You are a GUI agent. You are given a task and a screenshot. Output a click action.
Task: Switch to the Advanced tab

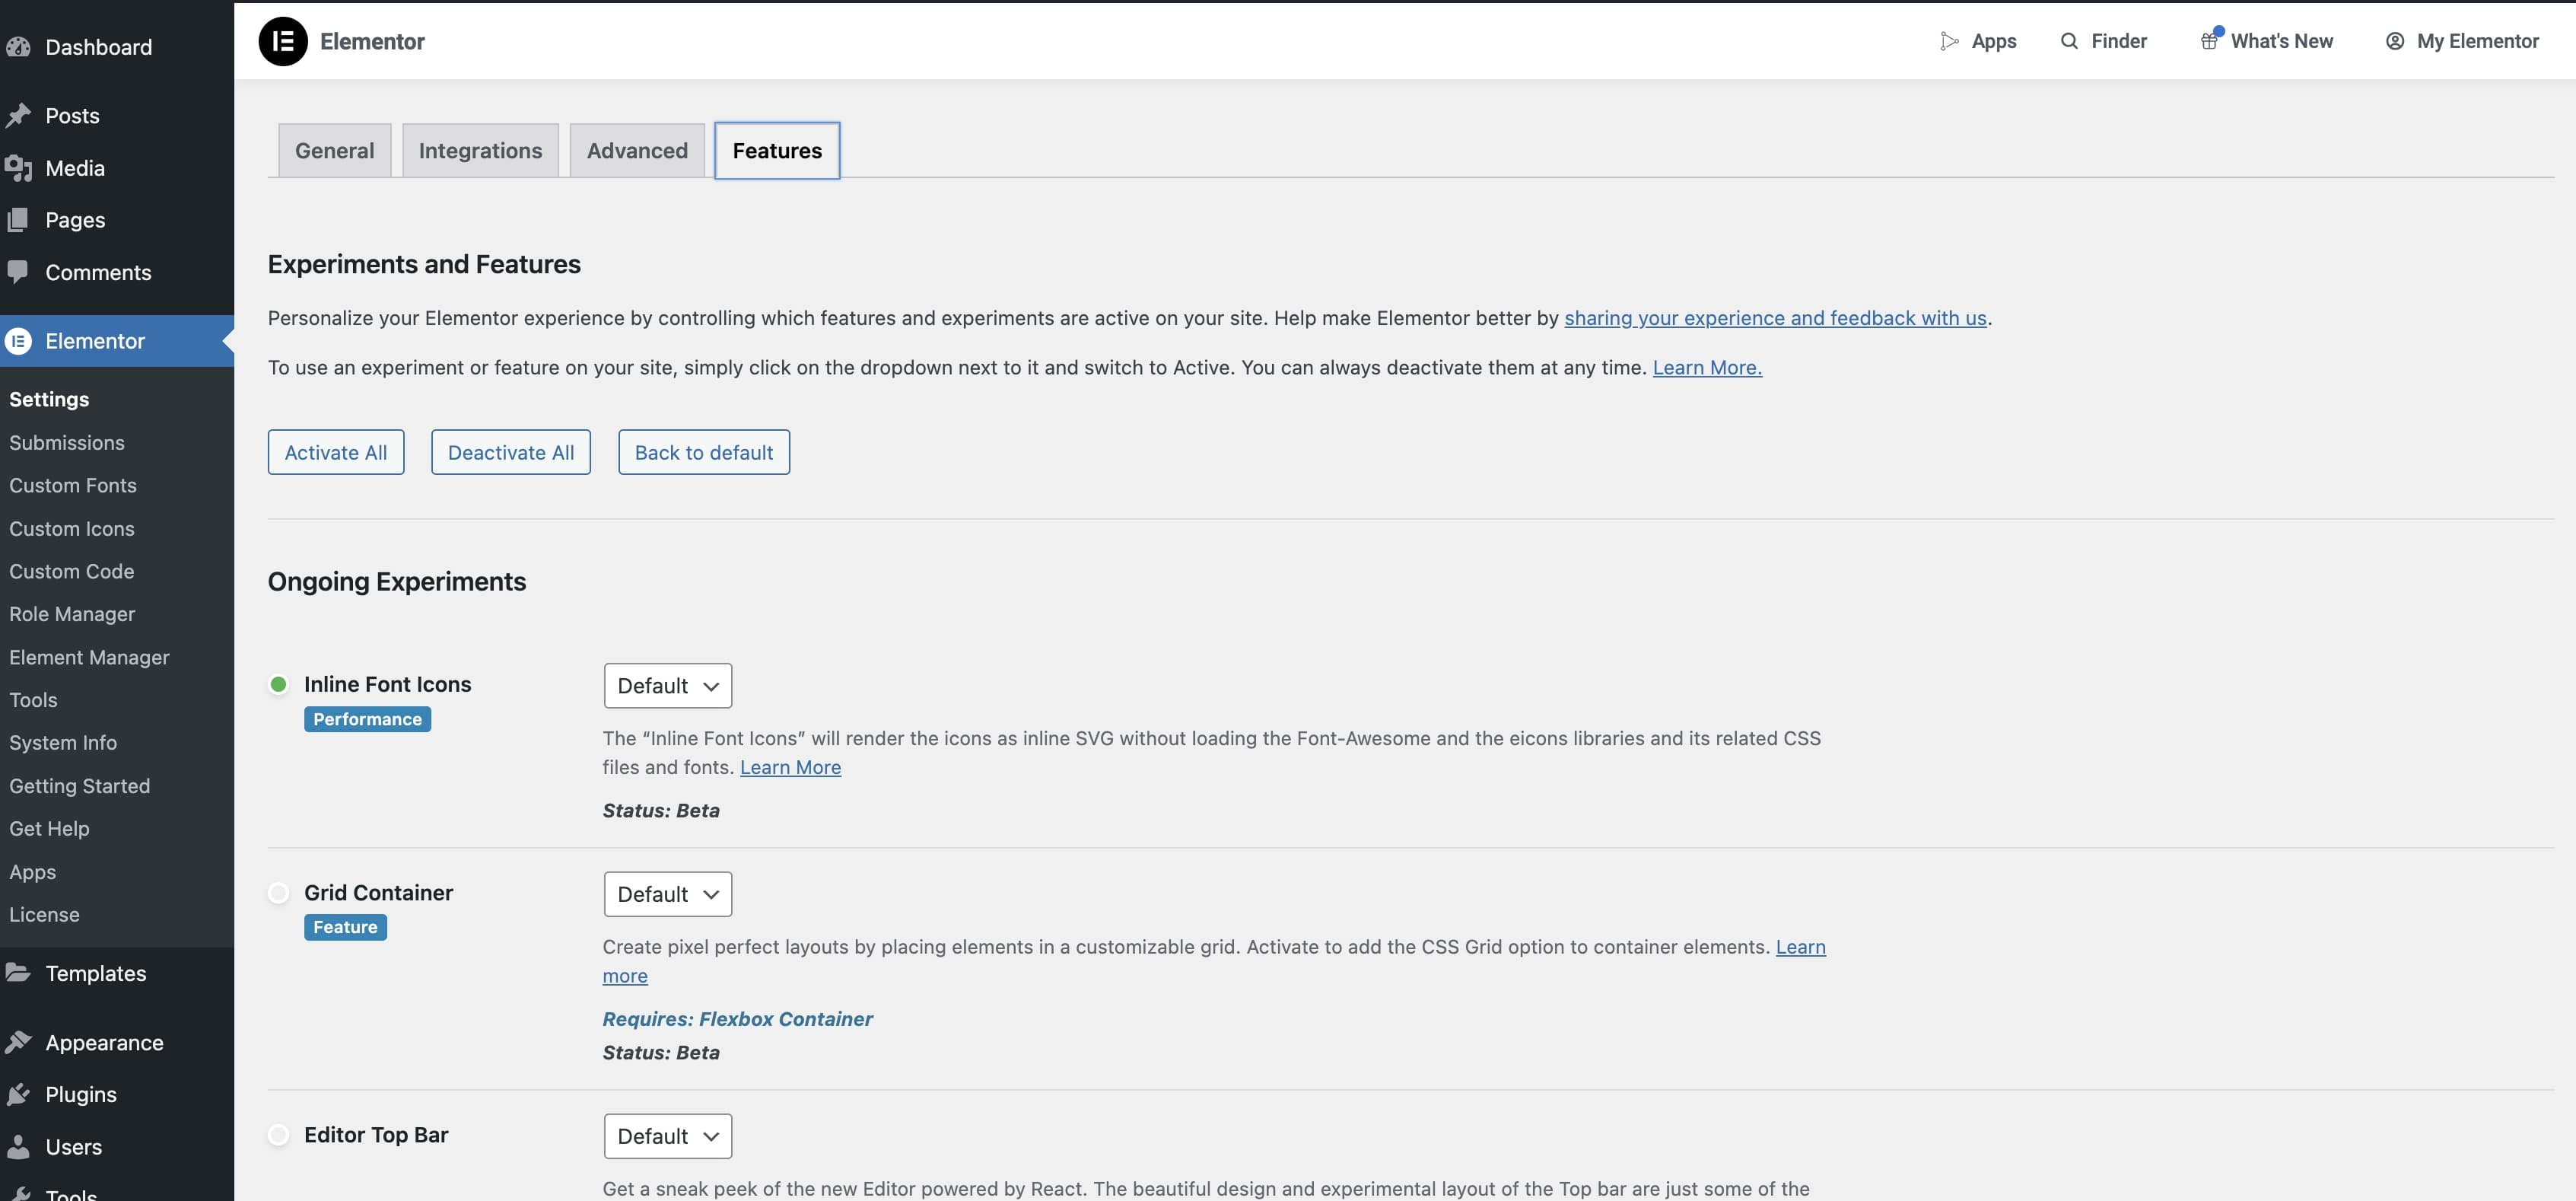click(x=637, y=150)
